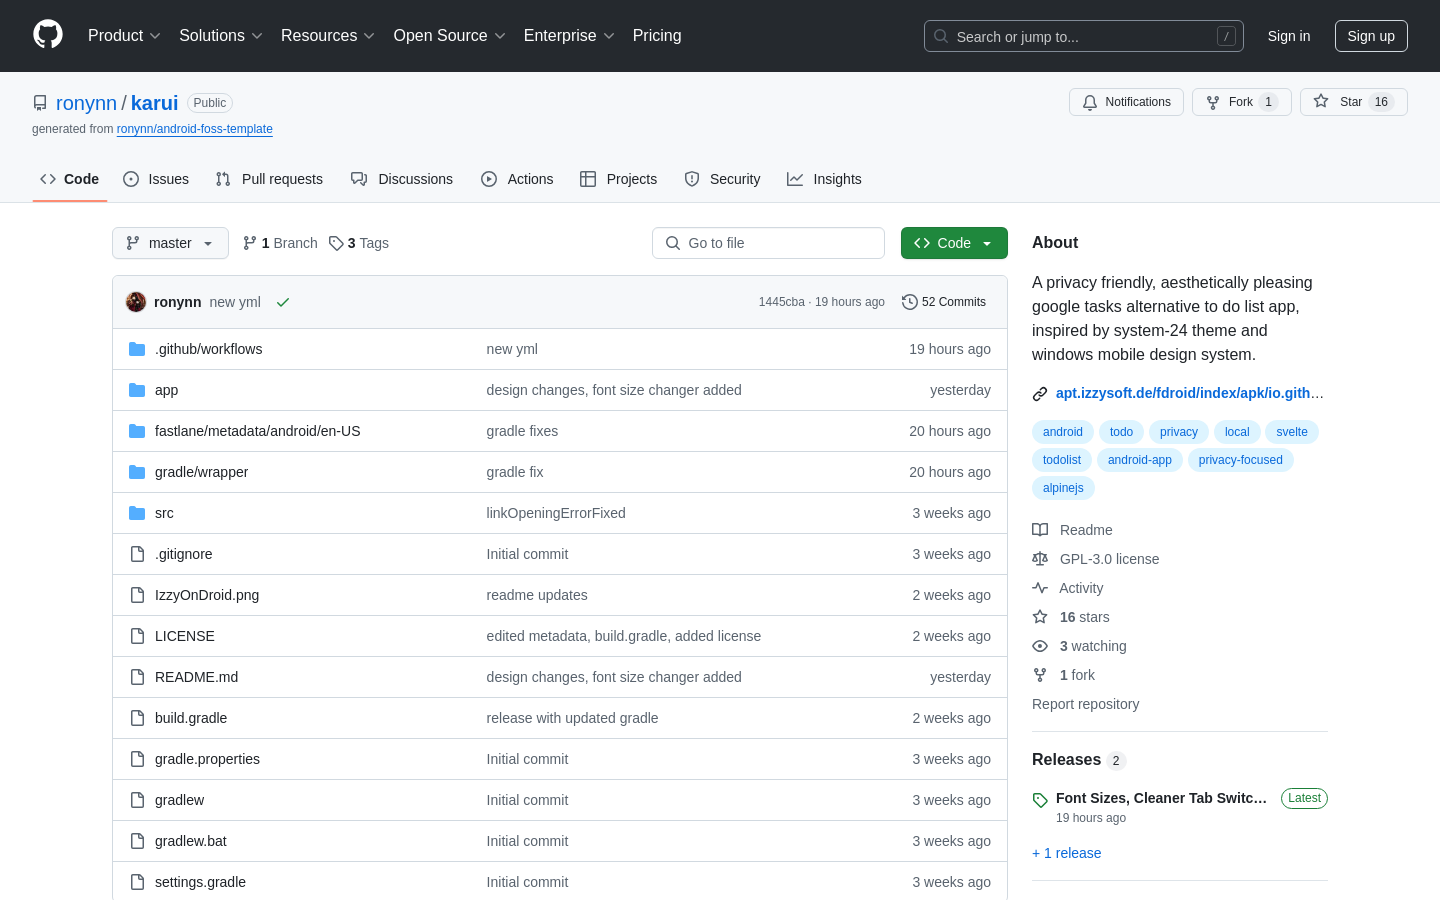Open the Pricing link
Viewport: 1440px width, 900px height.
point(657,36)
